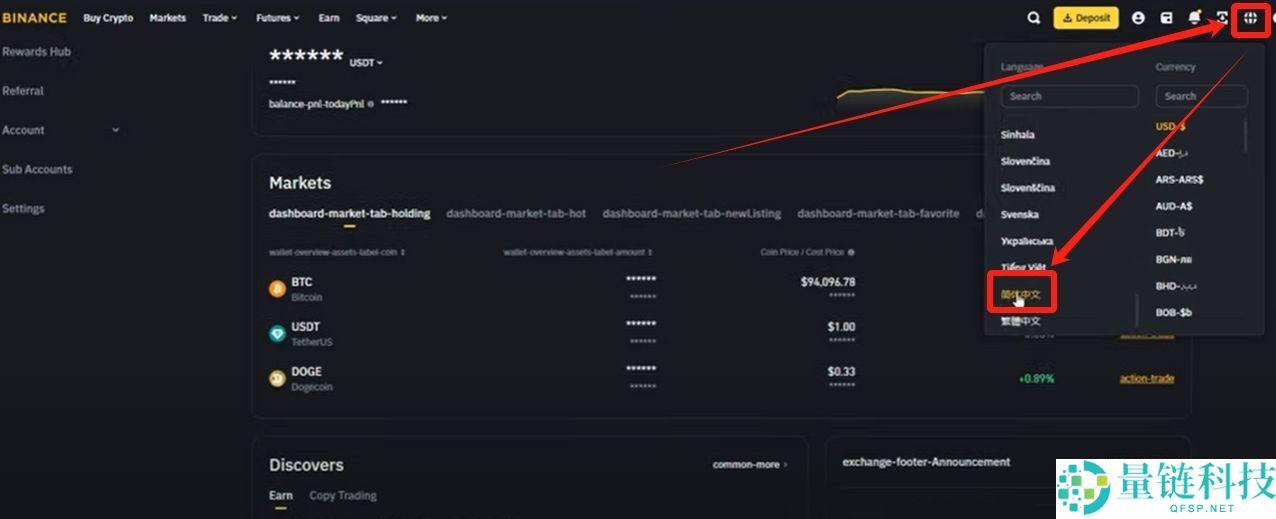
Task: Click the globe language icon in header
Action: 1250,18
